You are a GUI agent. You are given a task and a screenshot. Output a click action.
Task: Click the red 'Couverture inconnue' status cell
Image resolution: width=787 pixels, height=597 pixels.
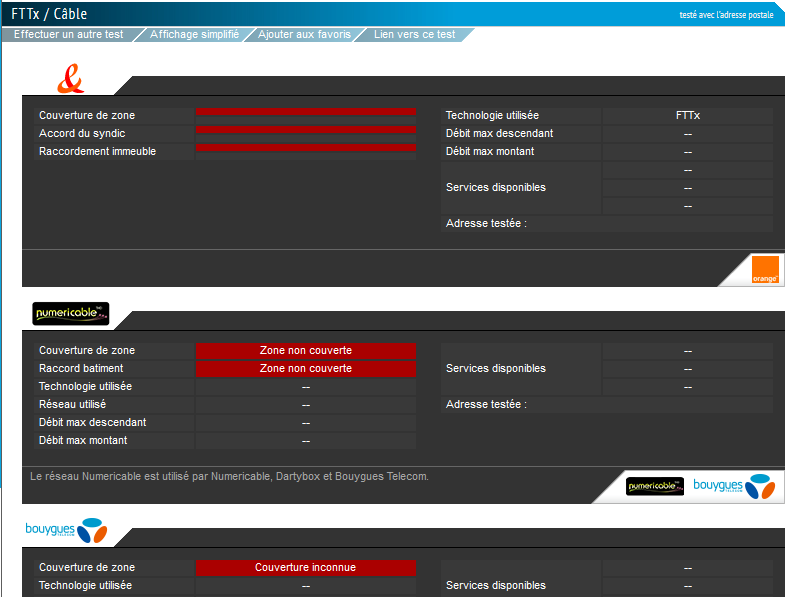click(x=305, y=567)
